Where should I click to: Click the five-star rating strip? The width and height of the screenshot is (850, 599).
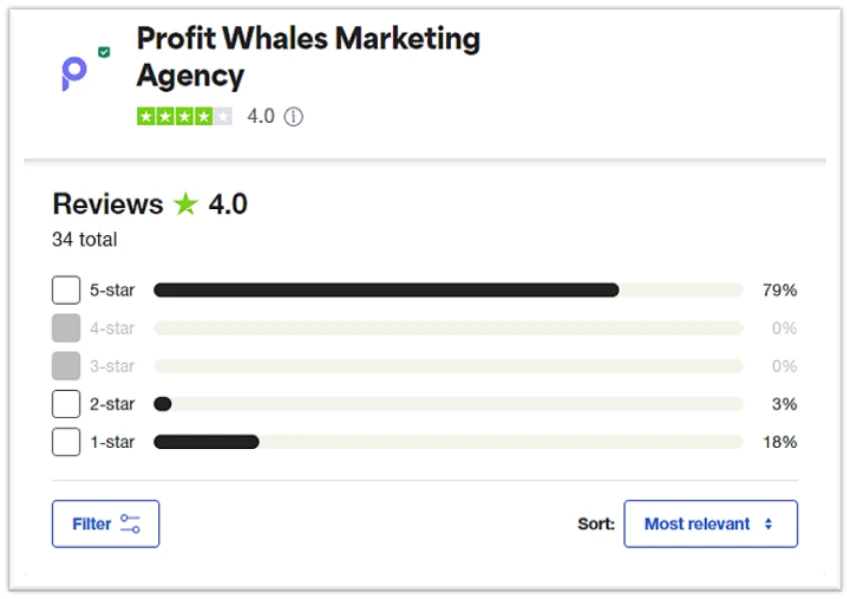pos(185,117)
